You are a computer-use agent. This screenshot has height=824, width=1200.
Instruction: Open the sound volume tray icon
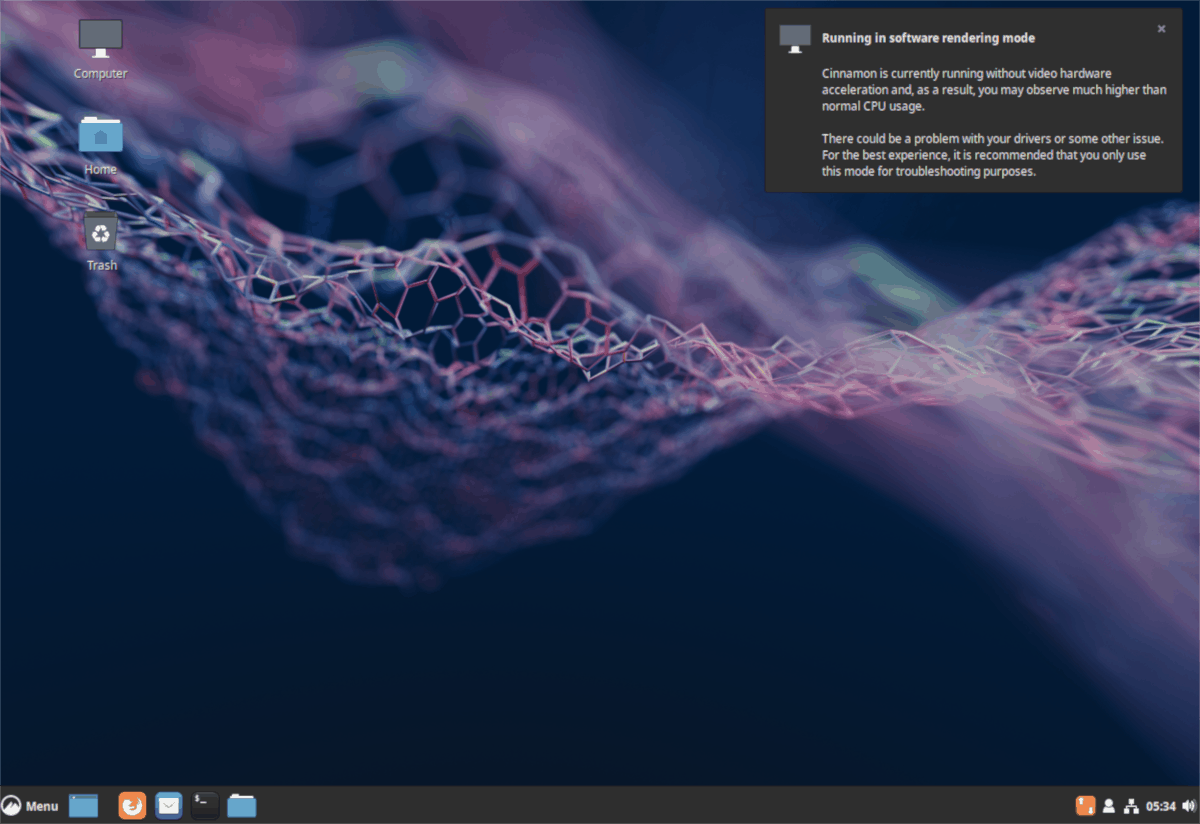click(1188, 806)
